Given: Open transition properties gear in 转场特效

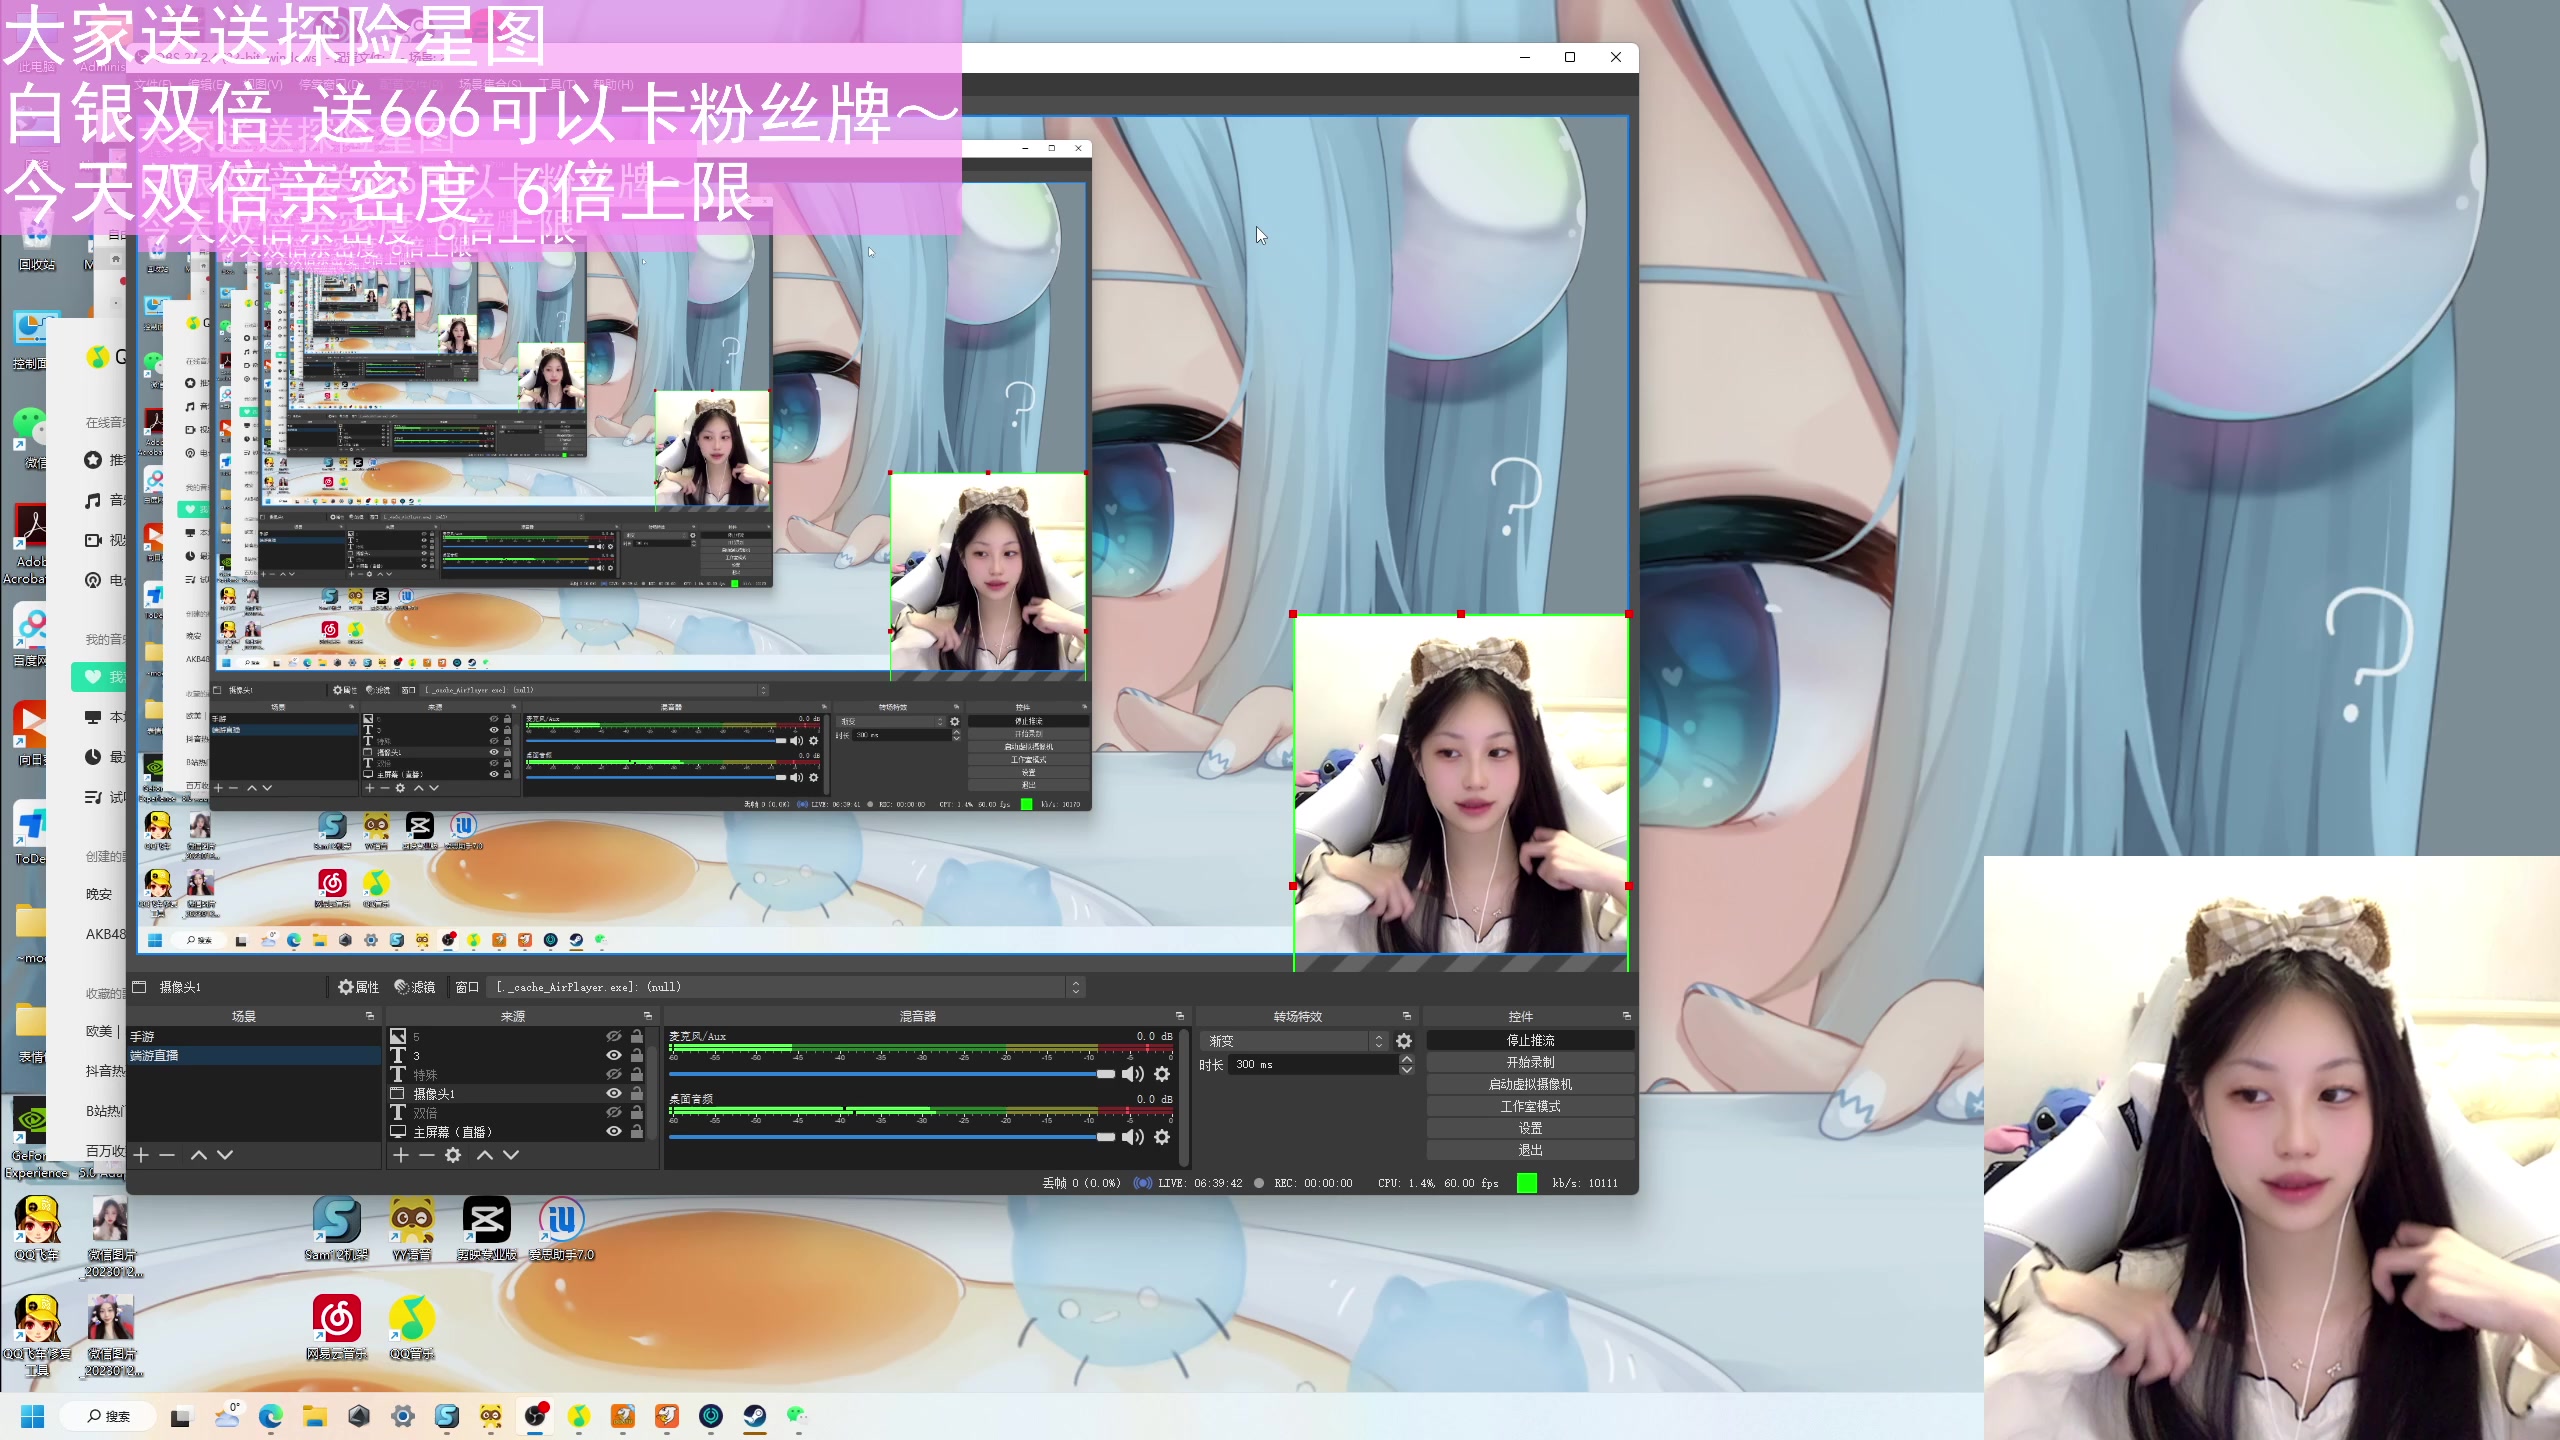Looking at the screenshot, I should click(1404, 1041).
